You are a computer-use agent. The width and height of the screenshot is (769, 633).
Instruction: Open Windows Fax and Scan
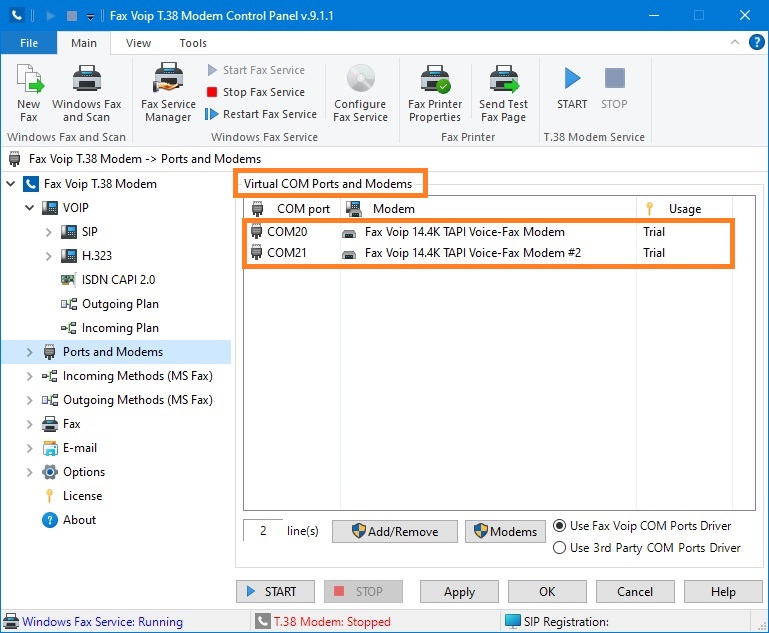pyautogui.click(x=86, y=93)
